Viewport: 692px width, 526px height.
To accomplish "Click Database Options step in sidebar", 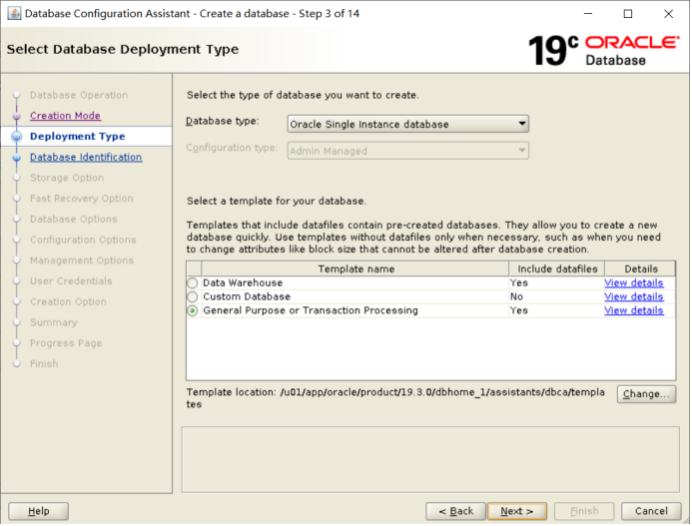I will click(74, 219).
